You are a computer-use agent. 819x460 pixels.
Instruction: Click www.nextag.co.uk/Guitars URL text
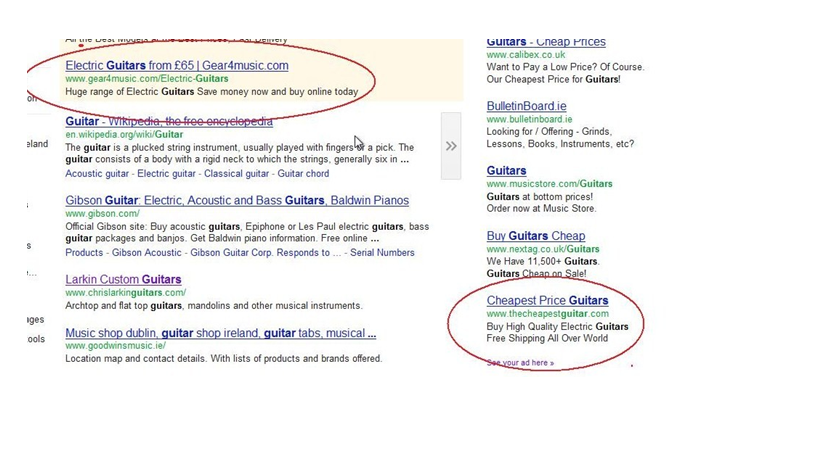pos(543,249)
